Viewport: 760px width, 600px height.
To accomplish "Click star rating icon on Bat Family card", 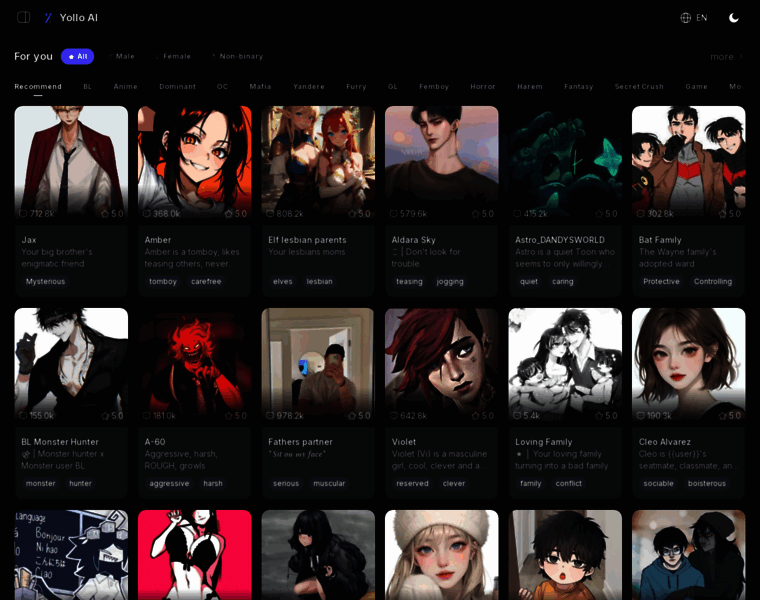I will [722, 214].
